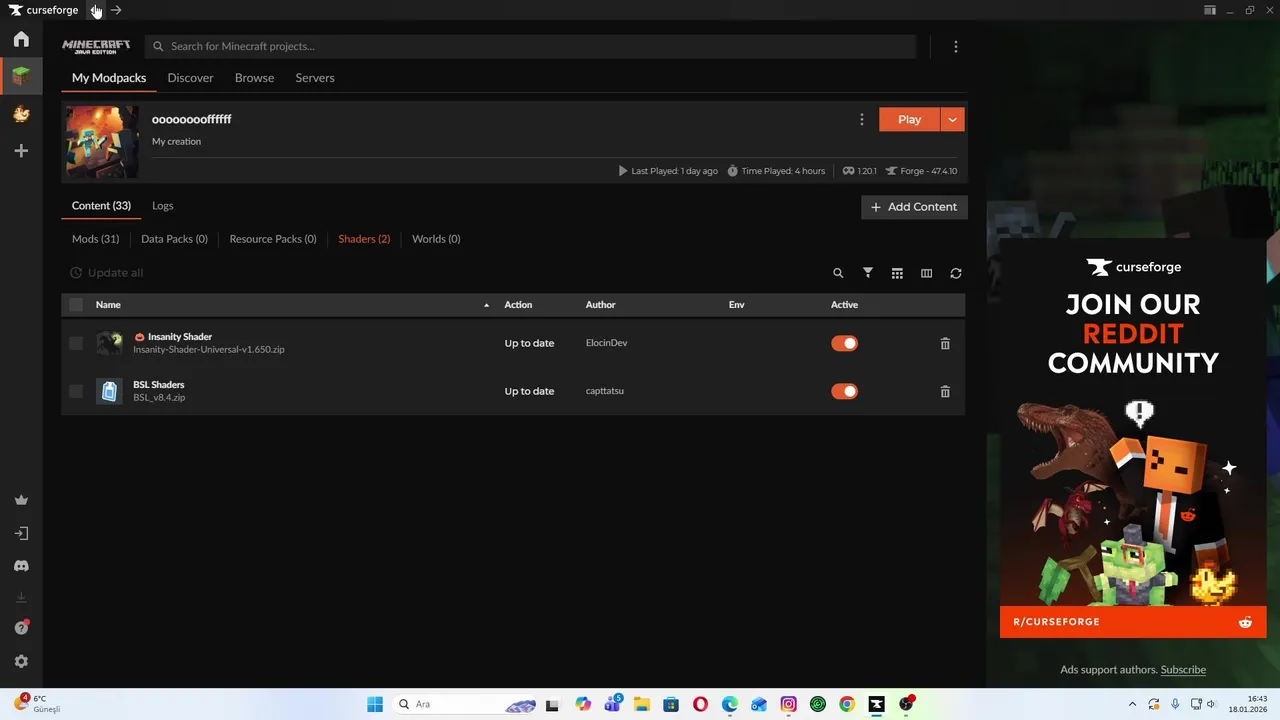Tick the BSL Shaders row checkbox

pyautogui.click(x=76, y=391)
